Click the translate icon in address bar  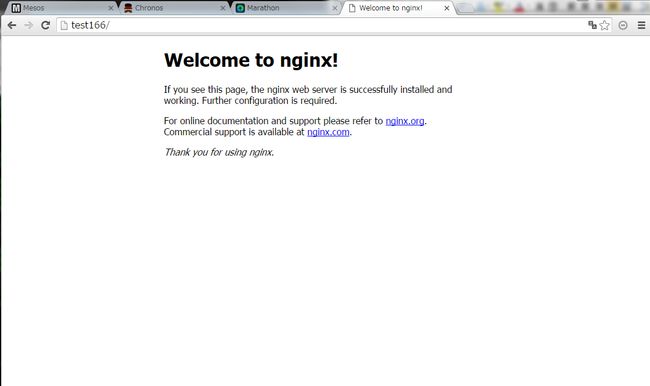(592, 25)
